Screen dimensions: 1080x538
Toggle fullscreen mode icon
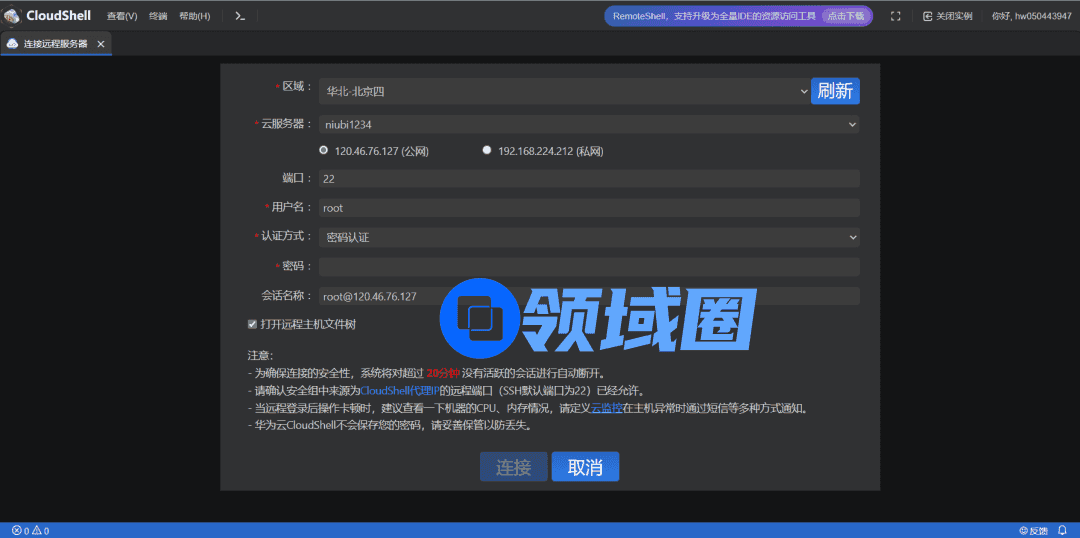click(895, 16)
